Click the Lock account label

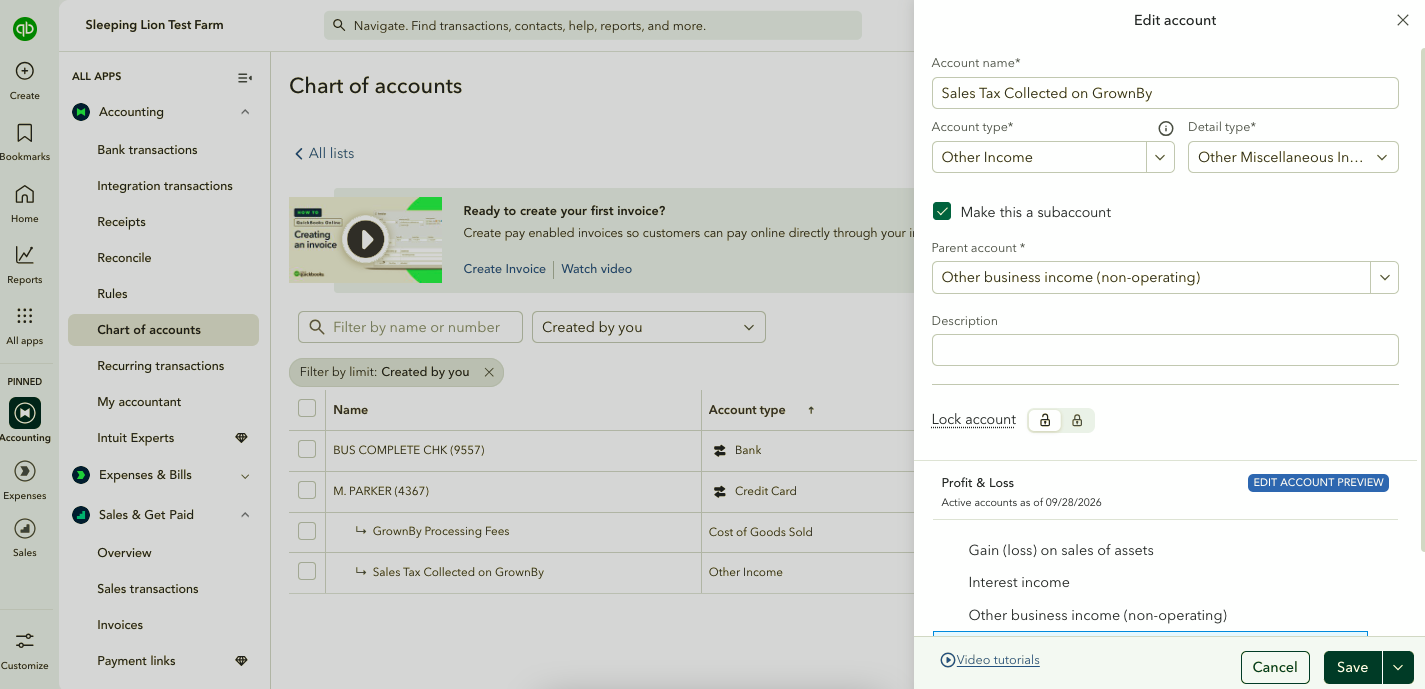(974, 420)
